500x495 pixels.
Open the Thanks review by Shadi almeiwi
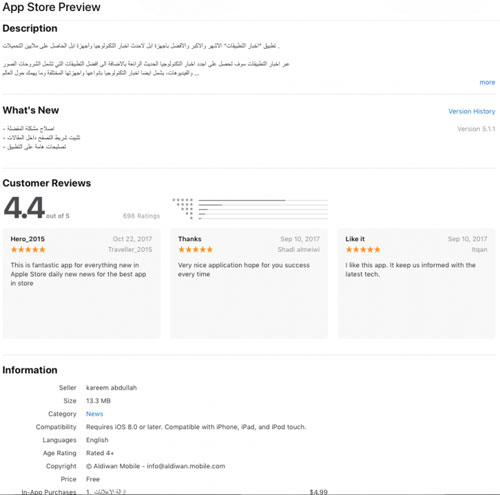coord(249,283)
